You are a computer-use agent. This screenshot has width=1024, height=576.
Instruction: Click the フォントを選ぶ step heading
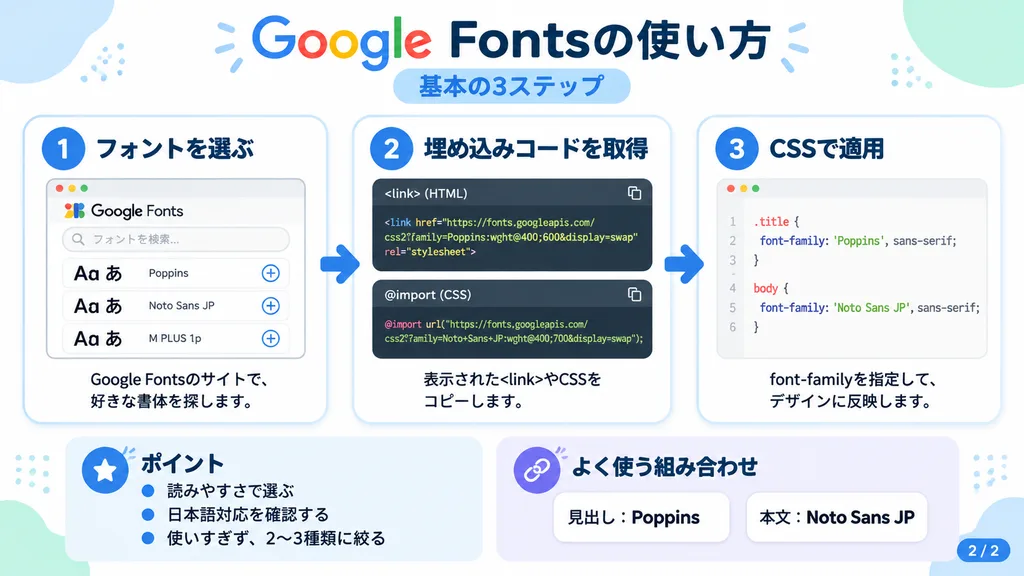(x=175, y=149)
